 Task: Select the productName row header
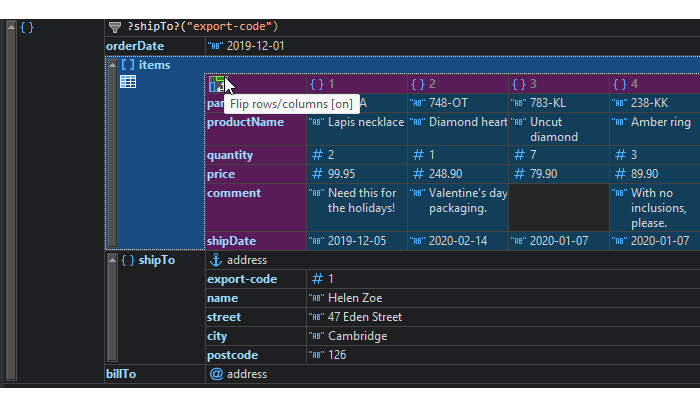(x=254, y=123)
